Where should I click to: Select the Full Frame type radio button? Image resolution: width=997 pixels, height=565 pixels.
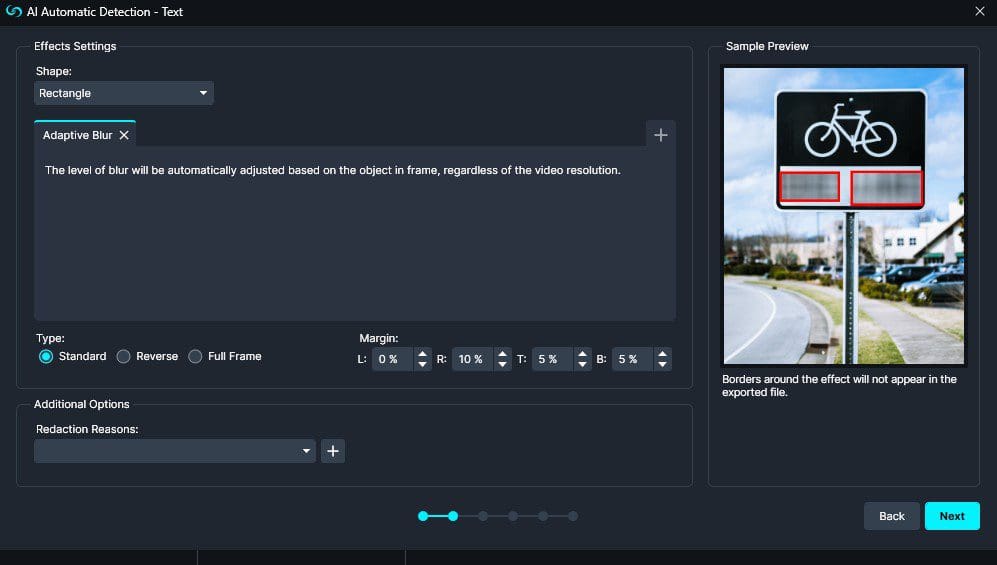pyautogui.click(x=195, y=357)
